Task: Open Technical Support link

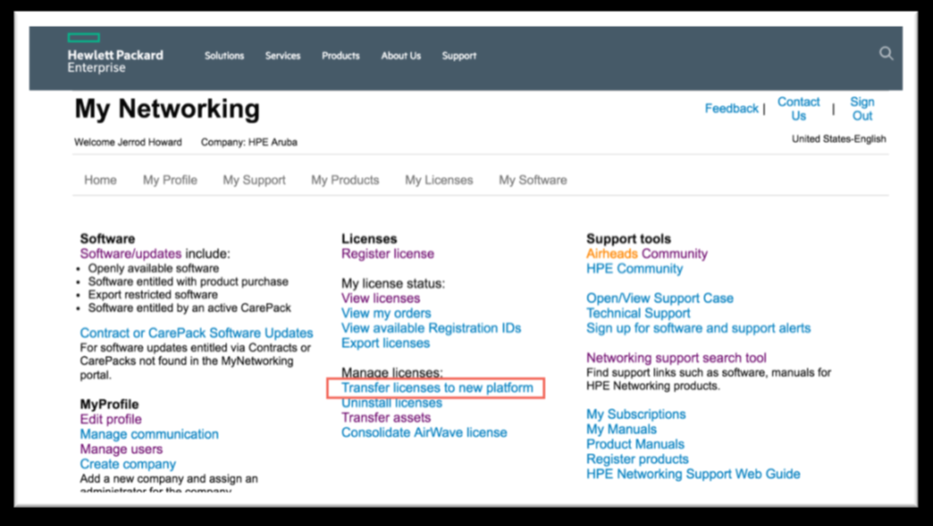Action: point(638,313)
